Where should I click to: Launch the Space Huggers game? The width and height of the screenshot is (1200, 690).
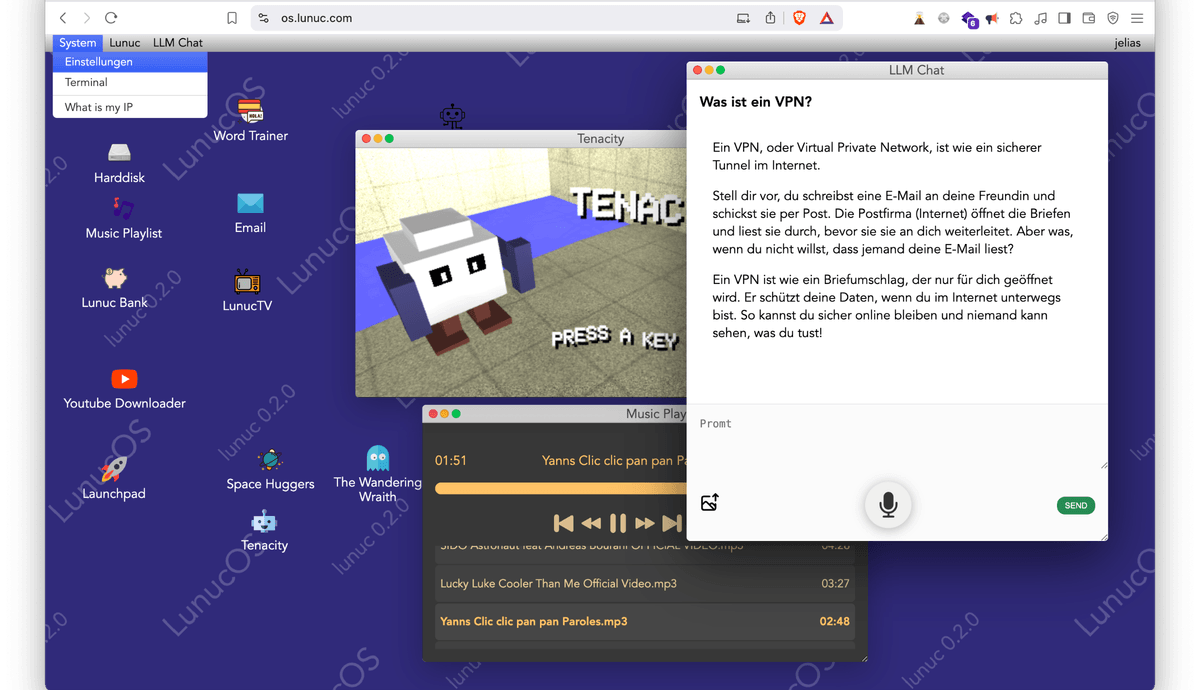point(270,460)
